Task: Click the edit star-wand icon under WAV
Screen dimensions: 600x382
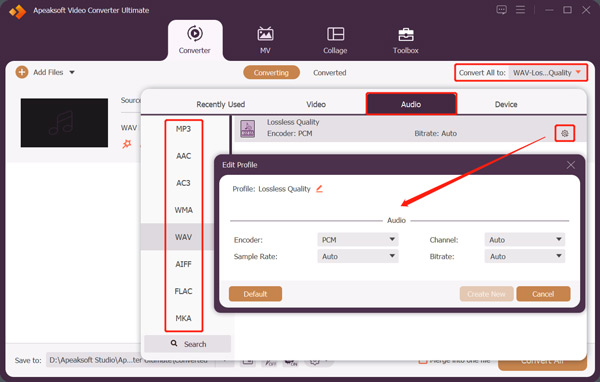Action: click(127, 144)
